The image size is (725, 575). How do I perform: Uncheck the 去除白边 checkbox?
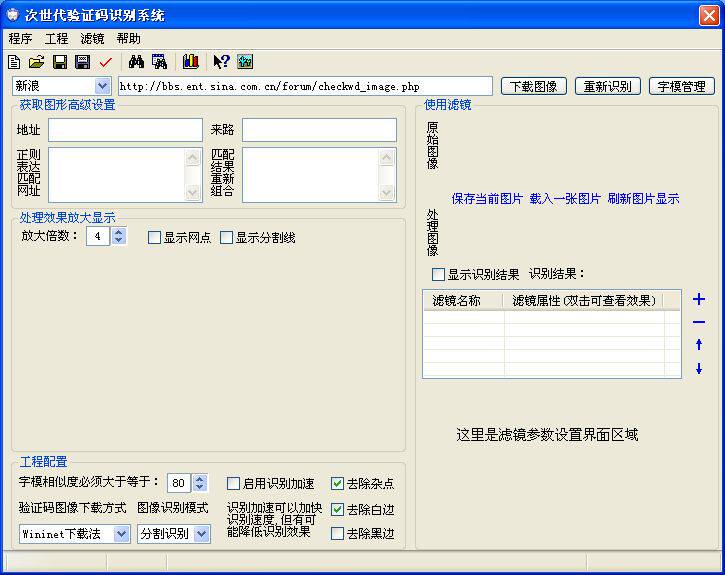click(x=338, y=509)
